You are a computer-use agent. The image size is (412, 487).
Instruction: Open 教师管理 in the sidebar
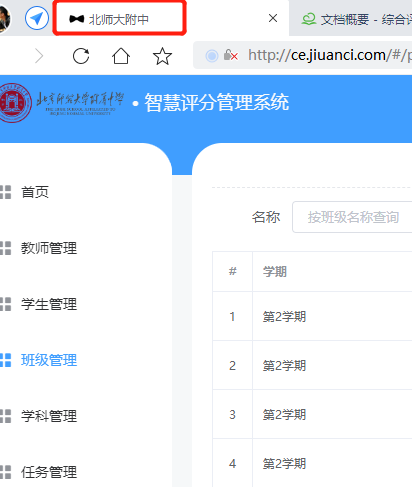coord(49,248)
